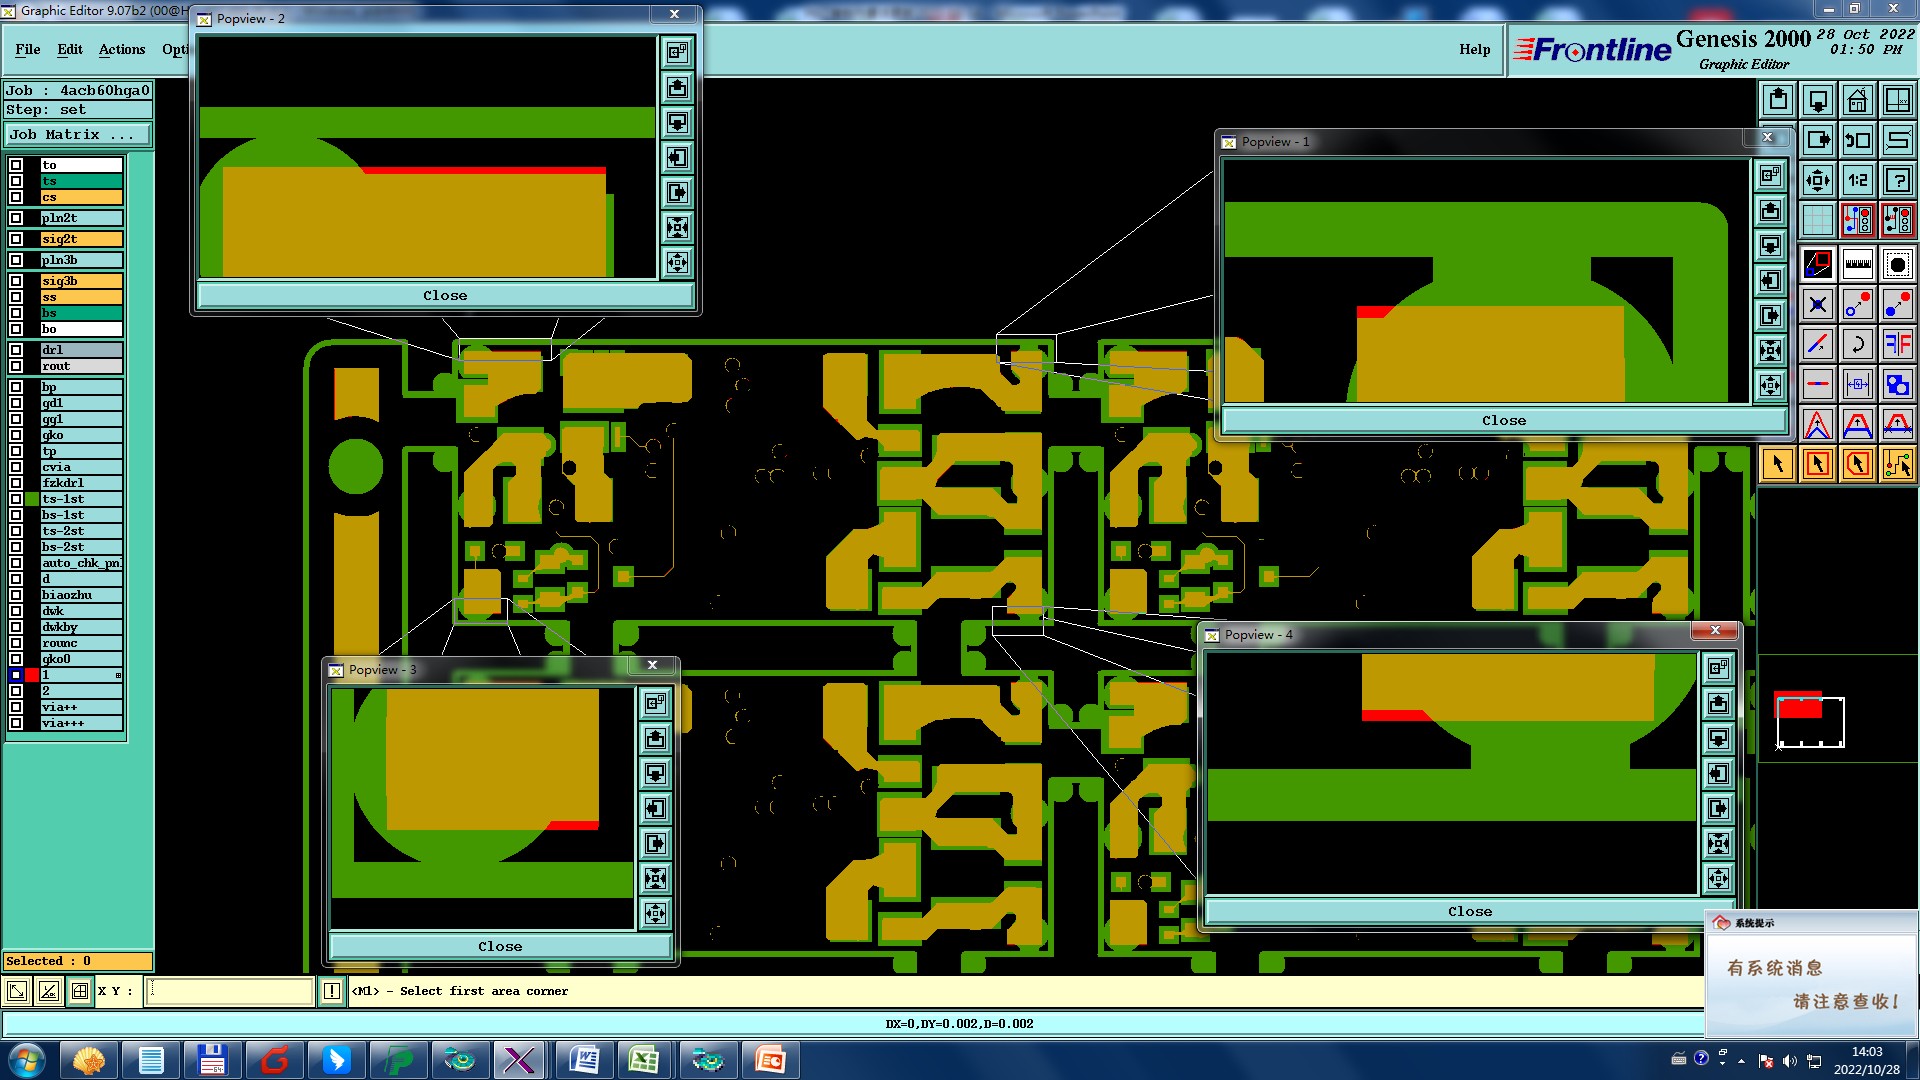
Task: Click the question mark help icon
Action: (1897, 180)
